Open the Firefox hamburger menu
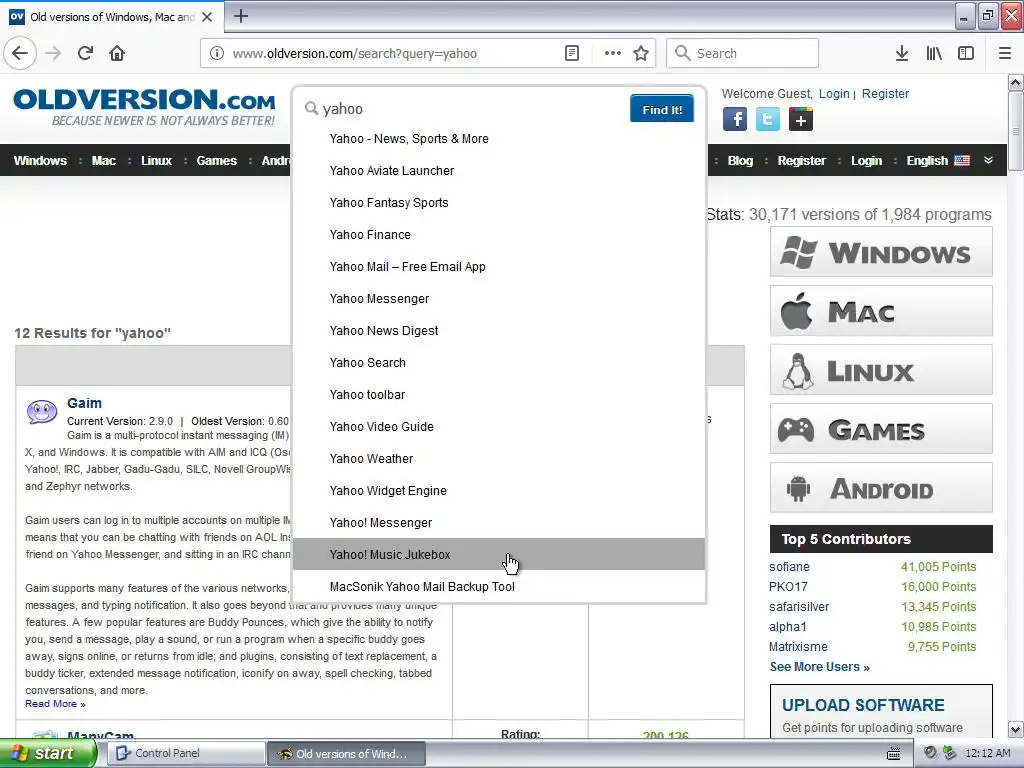Viewport: 1024px width, 768px height. pyautogui.click(x=1005, y=54)
